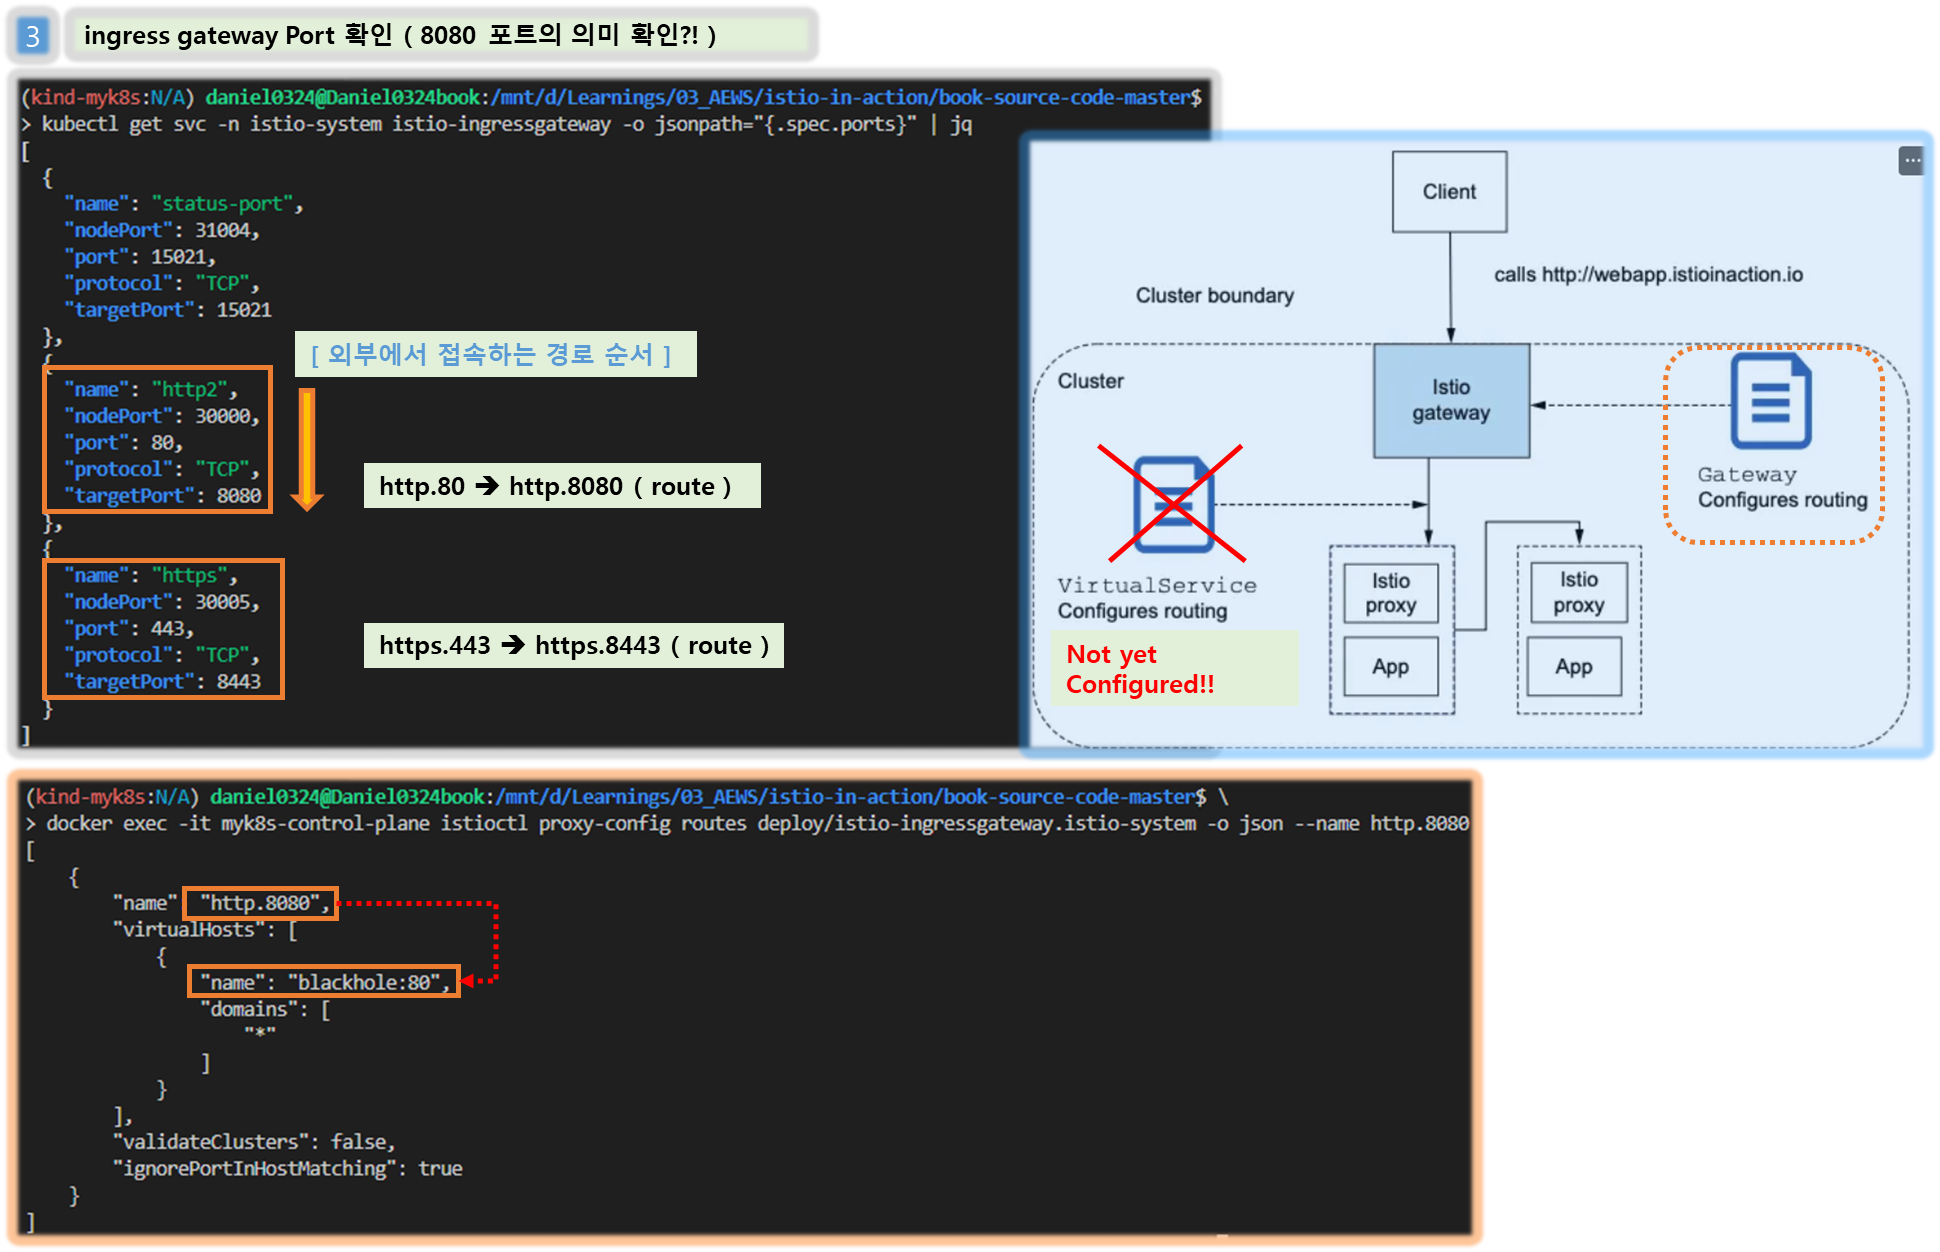Screen dimensions: 1940x1252
Task: Click the "targetPort": 15021 line
Action: tap(168, 310)
